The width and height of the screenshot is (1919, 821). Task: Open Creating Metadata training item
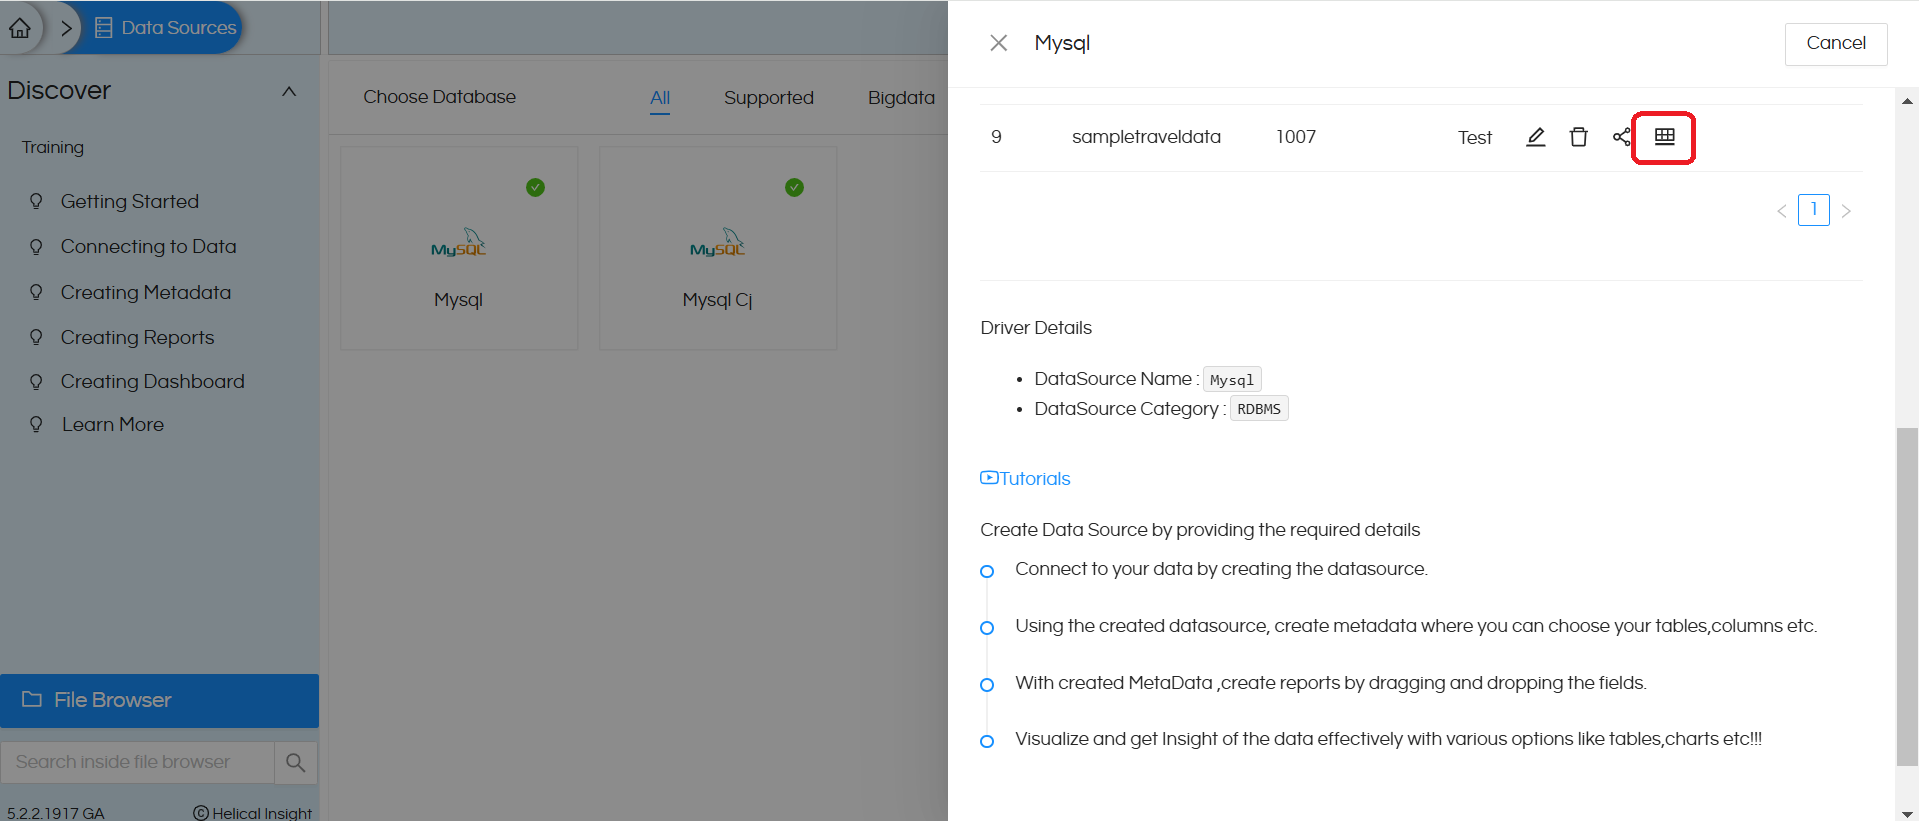pyautogui.click(x=145, y=292)
